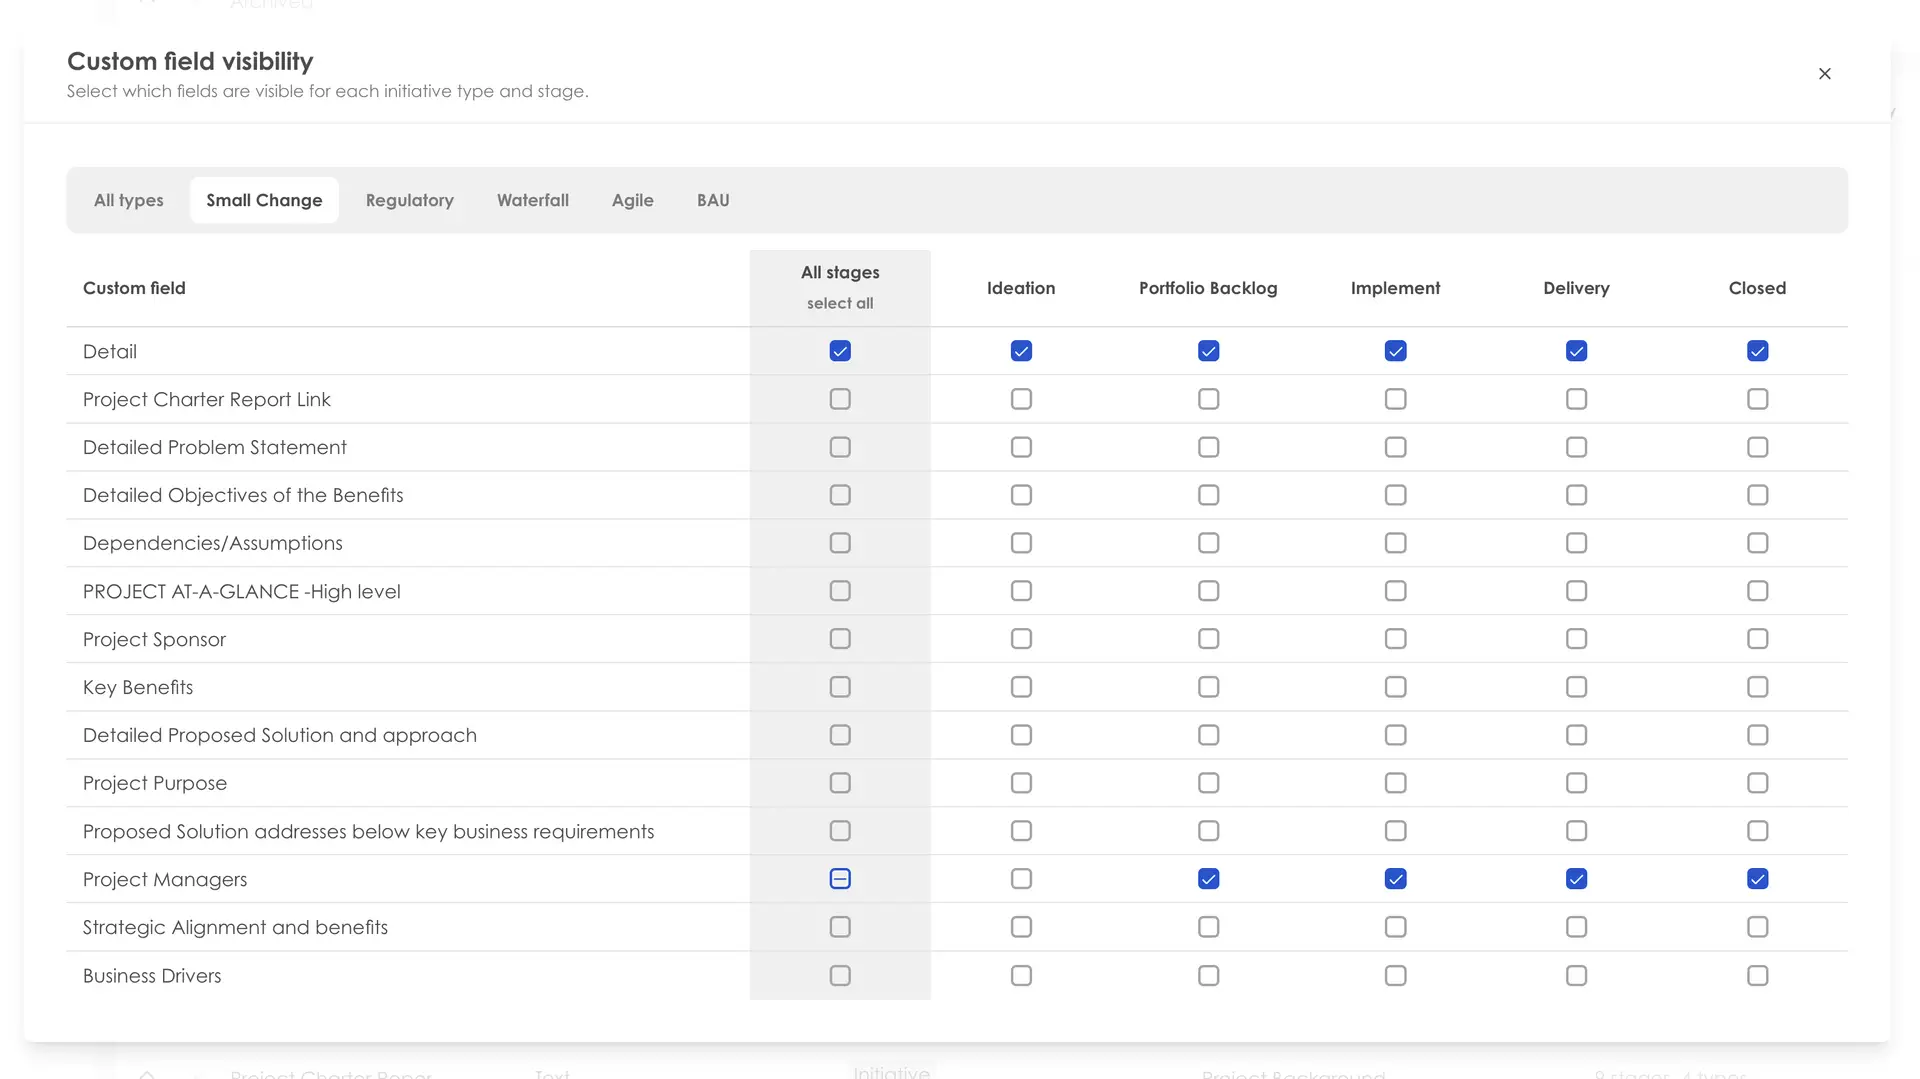Open the Agile tab

pos(633,200)
